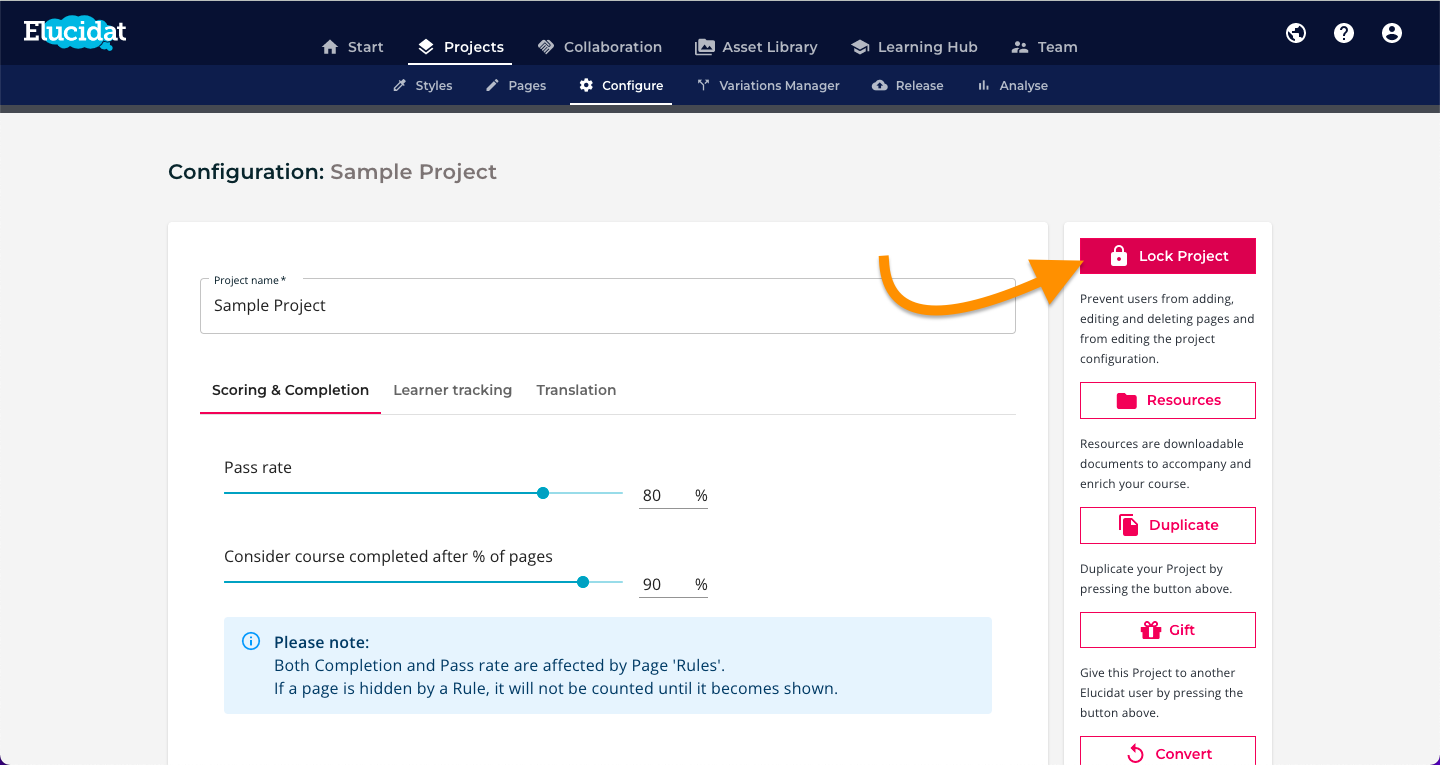
Task: Open Projects in top navigation
Action: tap(461, 47)
